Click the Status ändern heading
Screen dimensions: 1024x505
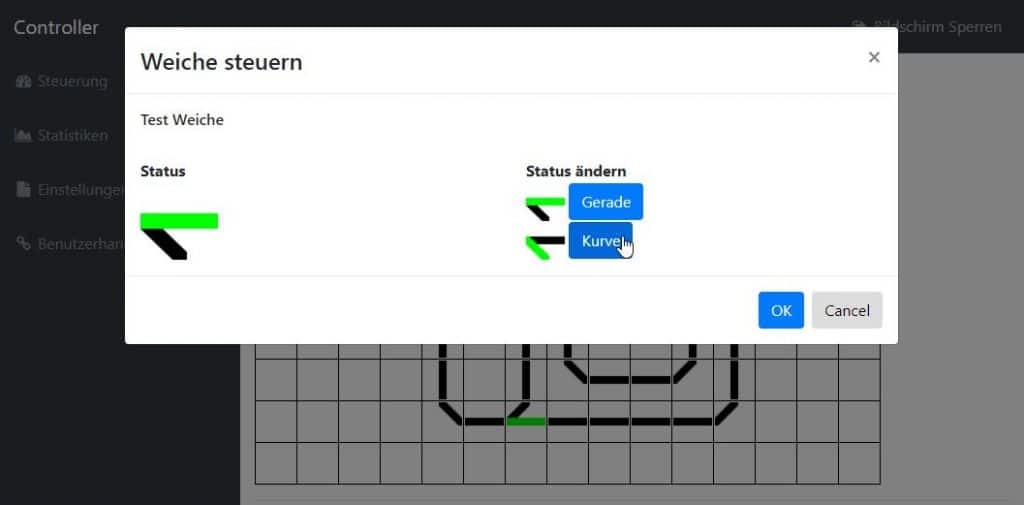[576, 171]
